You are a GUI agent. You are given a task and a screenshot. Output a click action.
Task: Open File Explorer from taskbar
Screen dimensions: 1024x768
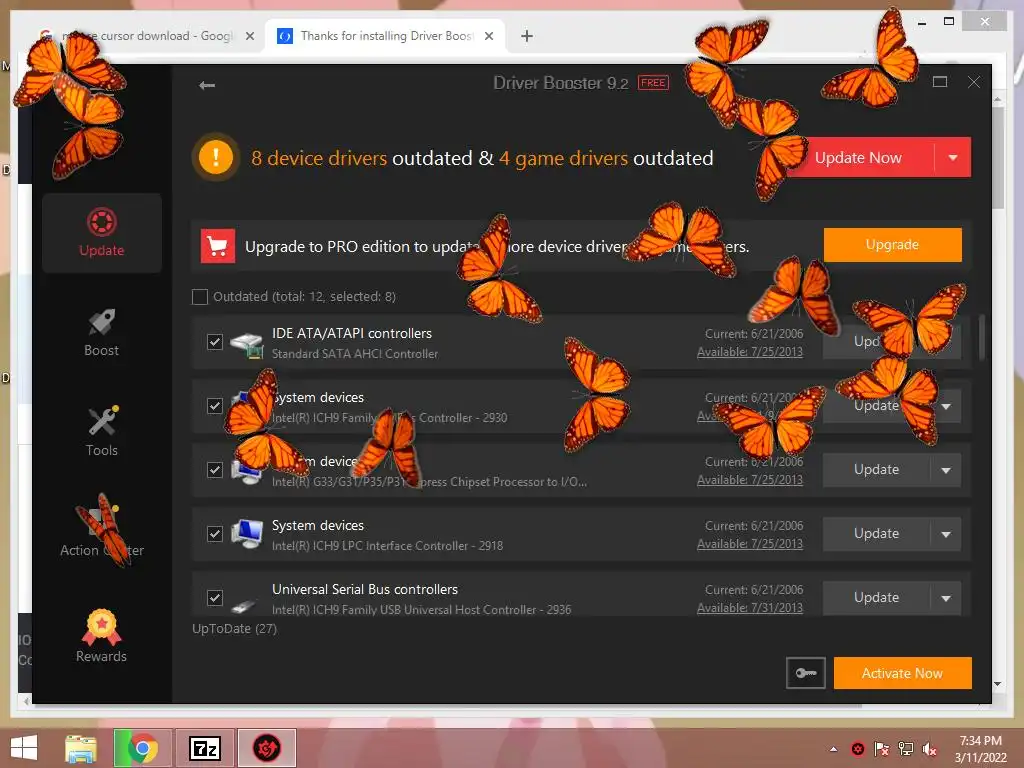[x=80, y=748]
